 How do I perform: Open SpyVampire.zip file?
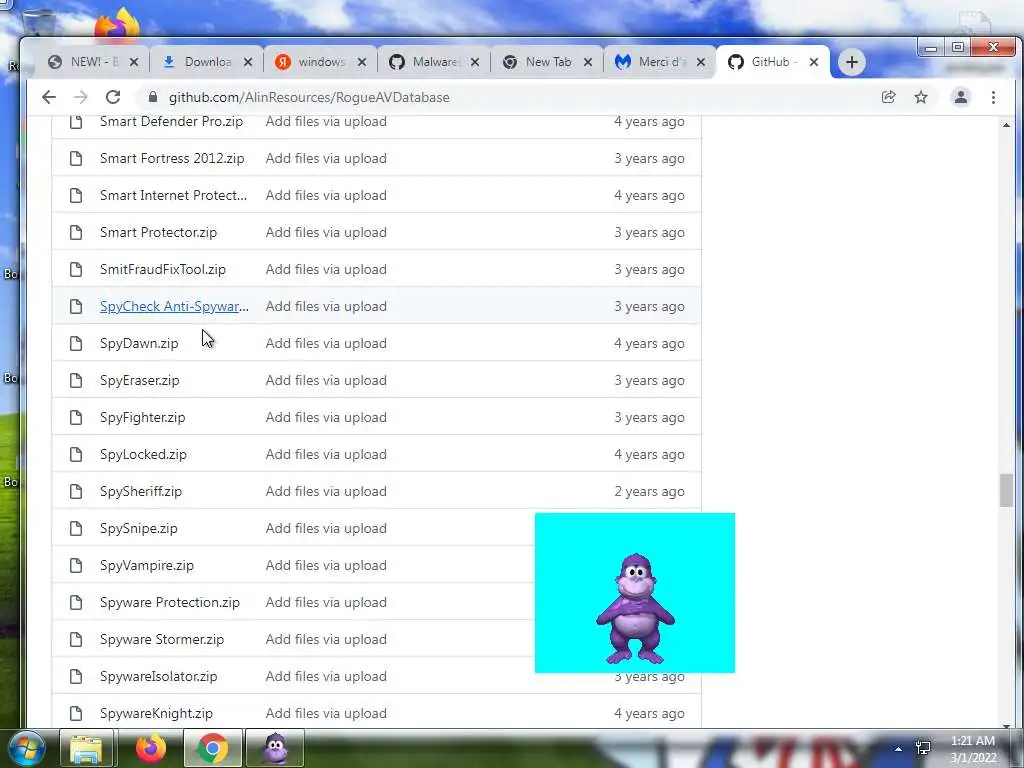tap(147, 566)
